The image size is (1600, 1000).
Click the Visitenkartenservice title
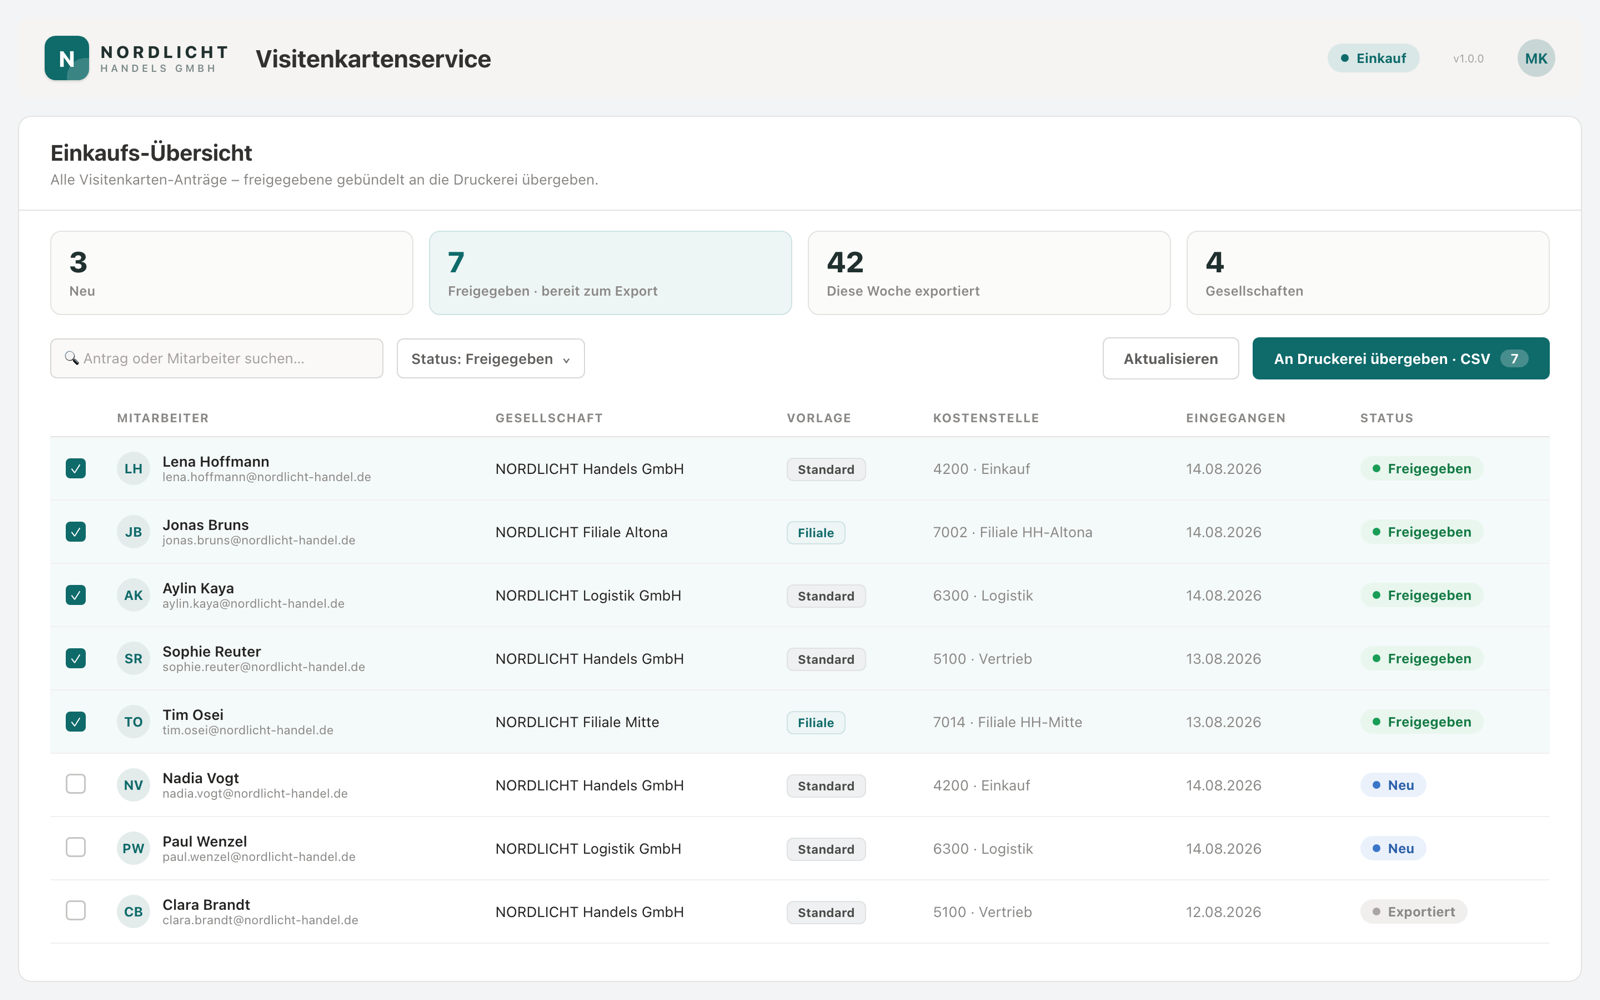tap(373, 59)
